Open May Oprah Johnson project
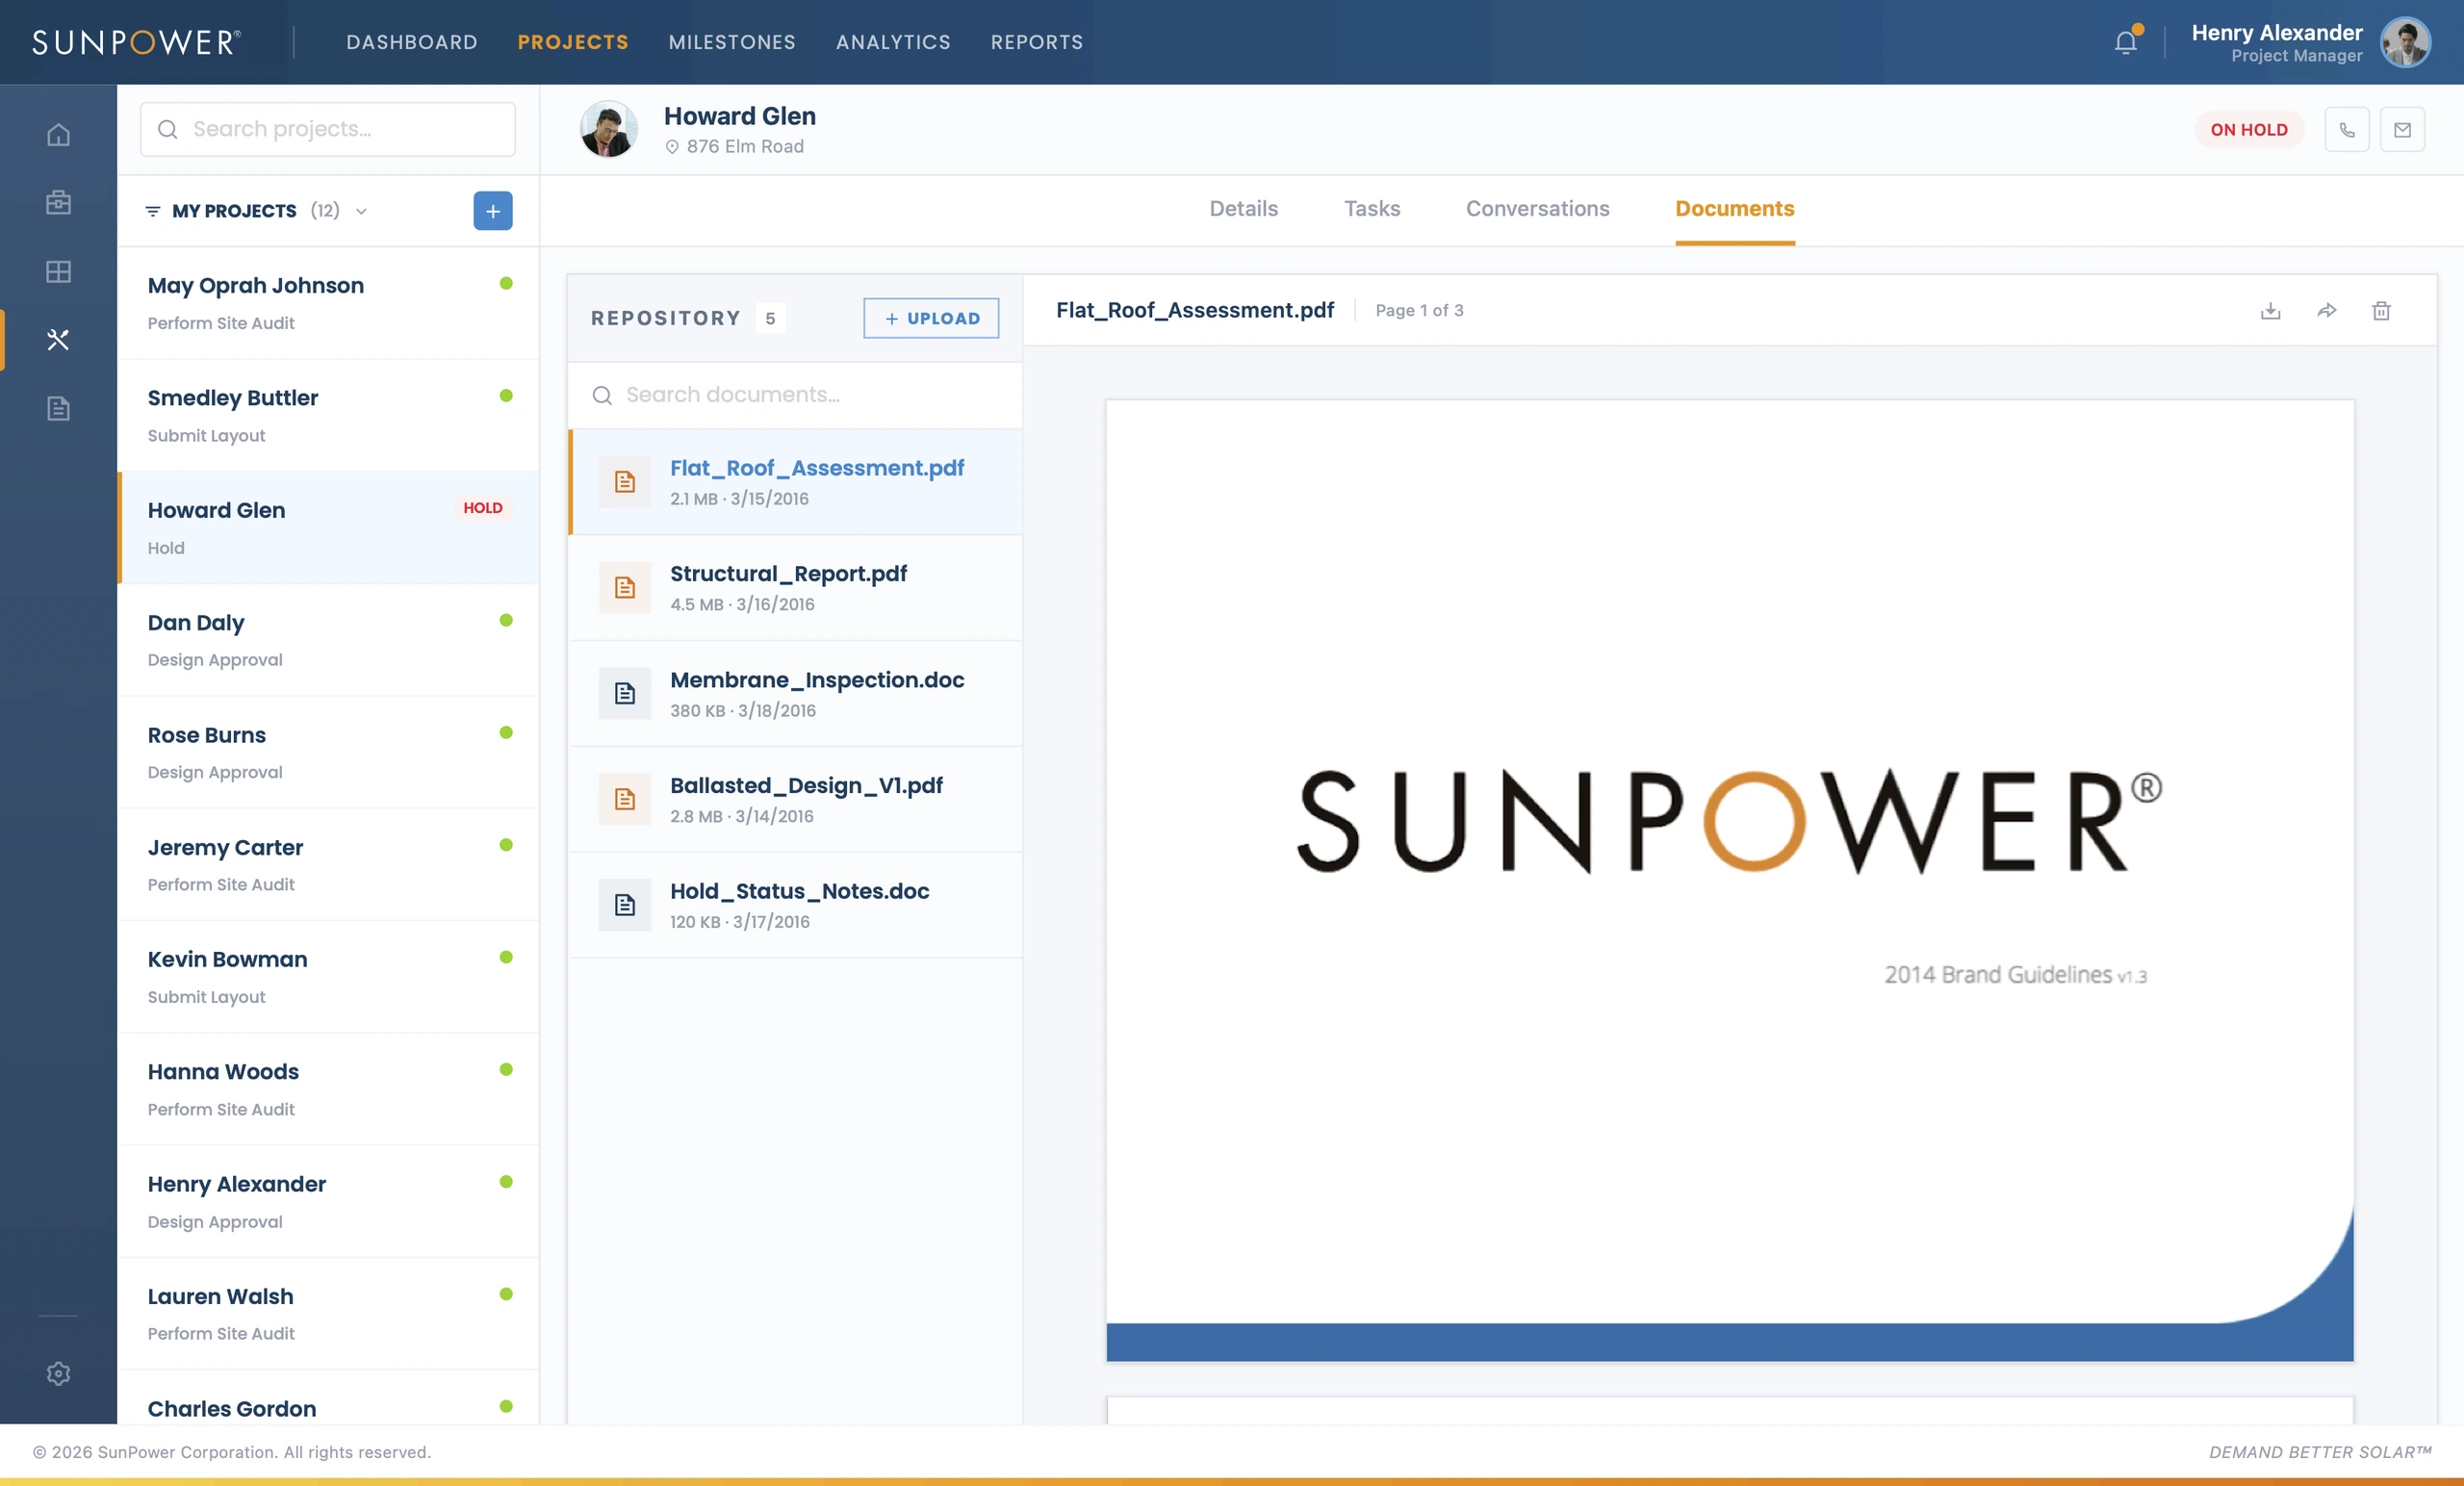The image size is (2464, 1486). tap(328, 303)
